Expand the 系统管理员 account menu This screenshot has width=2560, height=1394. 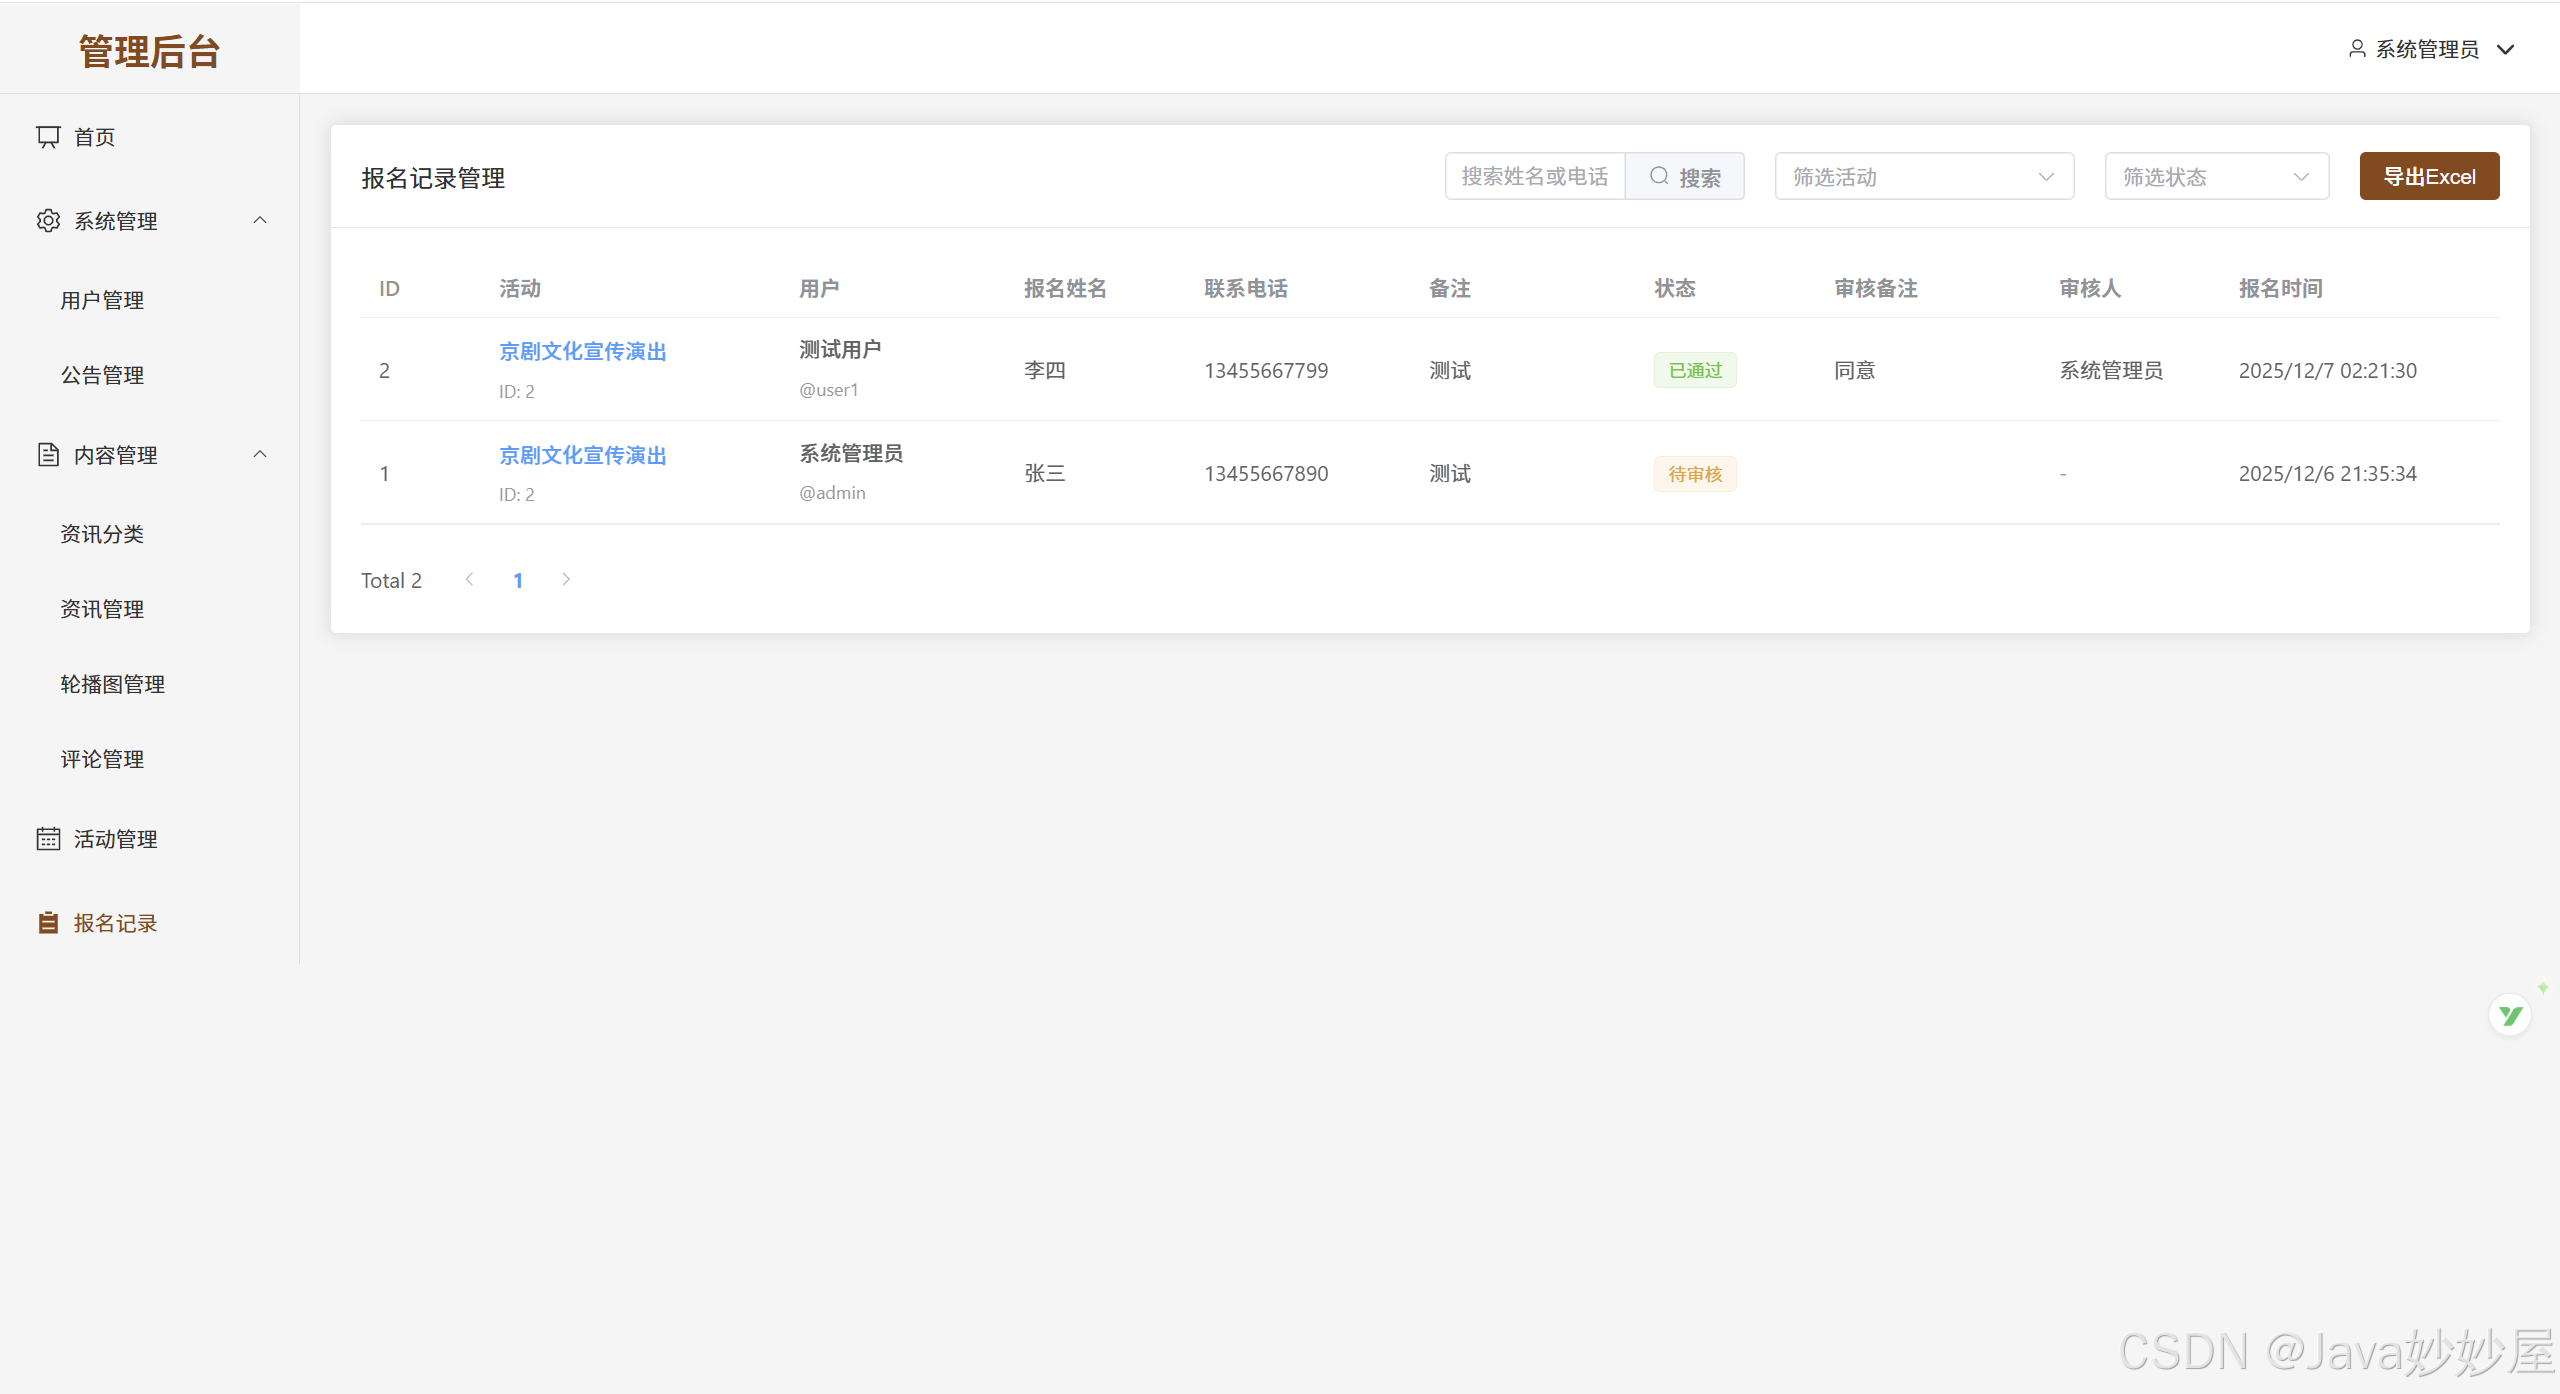2505,49
